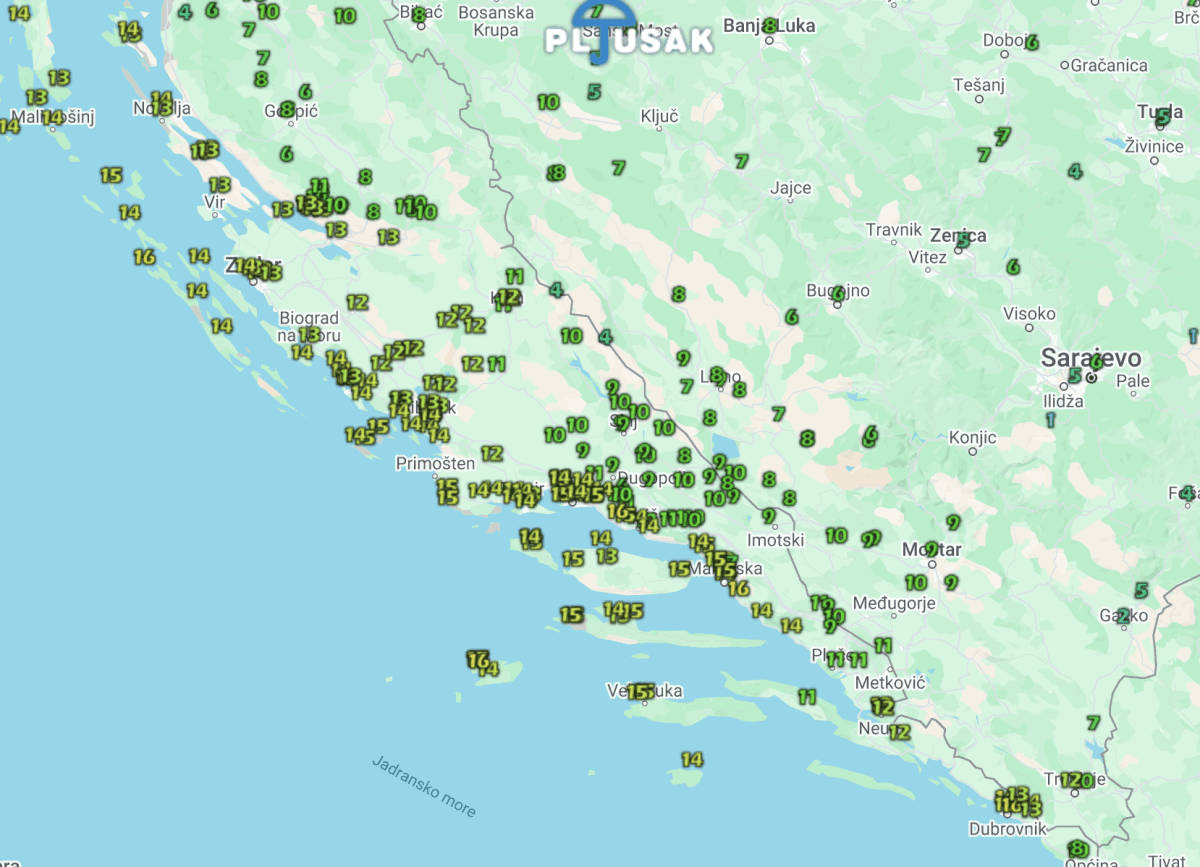Click the 6 degree marker below Bugojno
Image resolution: width=1200 pixels, height=867 pixels.
pos(792,317)
